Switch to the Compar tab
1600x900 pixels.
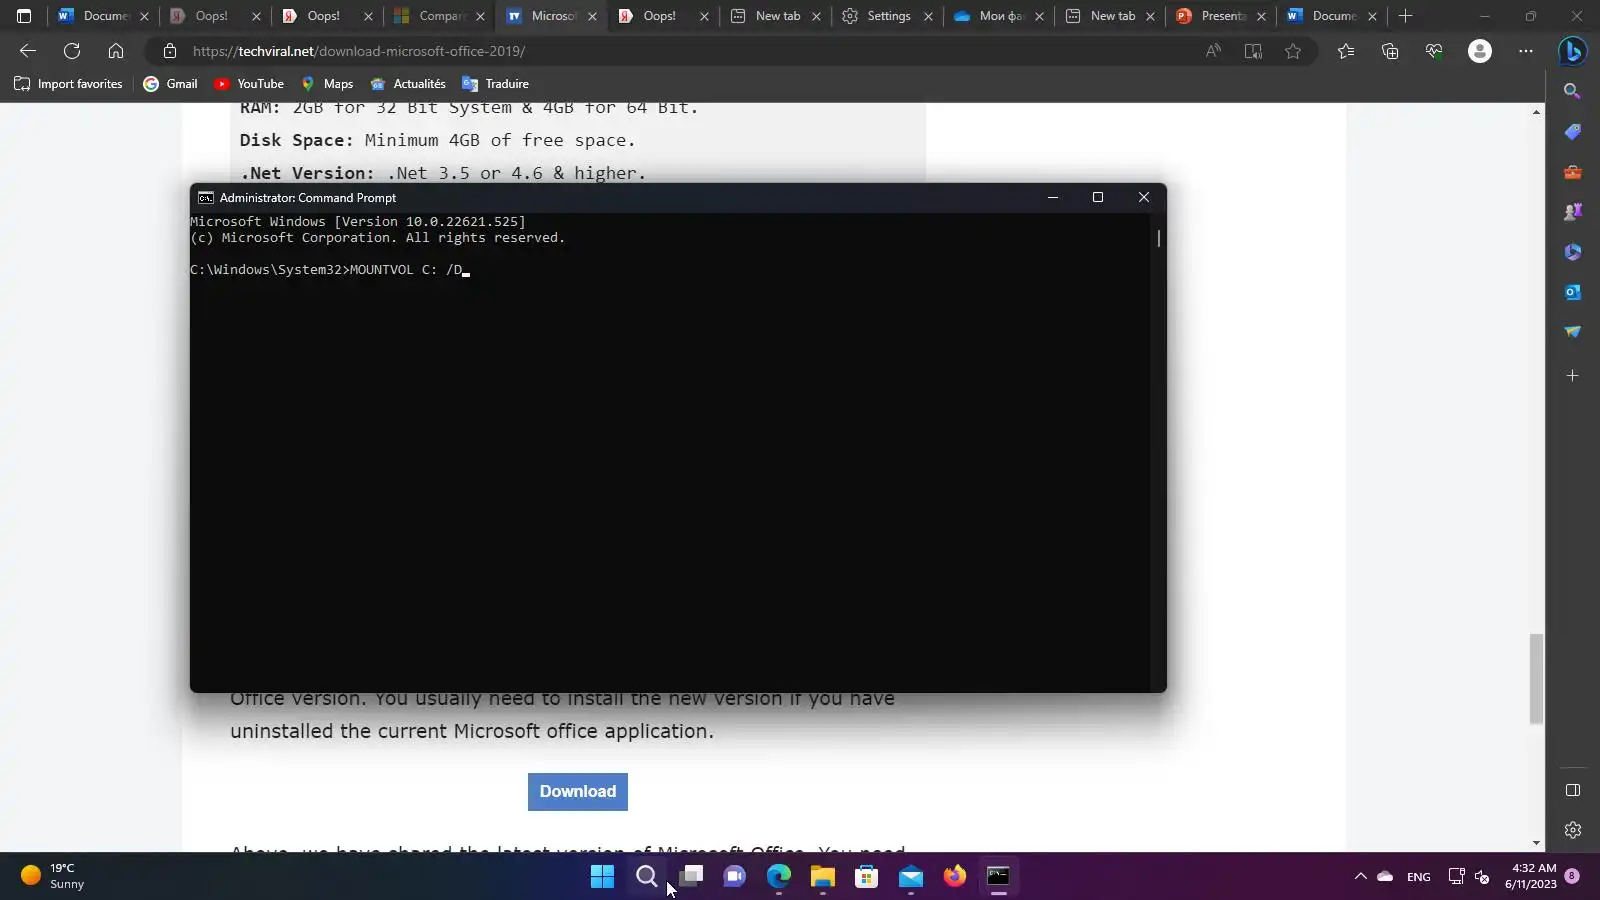[440, 16]
